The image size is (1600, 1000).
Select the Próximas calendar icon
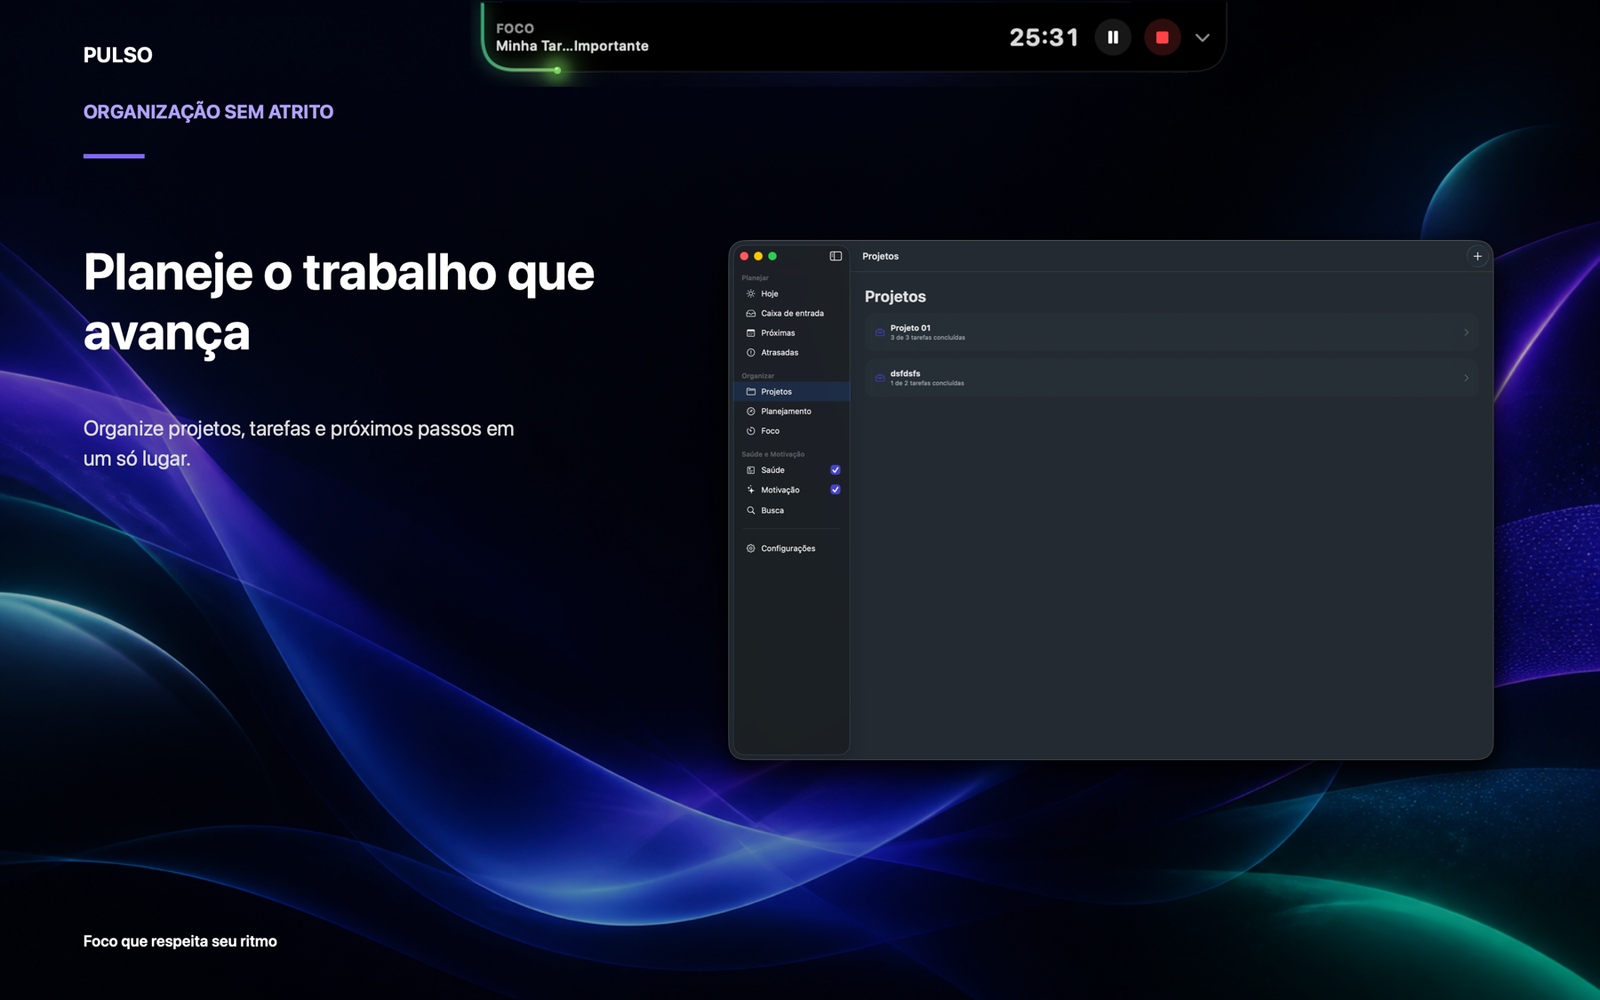(751, 333)
